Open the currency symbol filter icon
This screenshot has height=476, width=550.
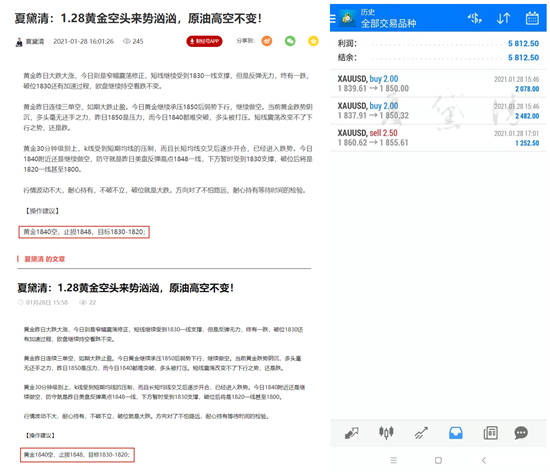pos(475,18)
